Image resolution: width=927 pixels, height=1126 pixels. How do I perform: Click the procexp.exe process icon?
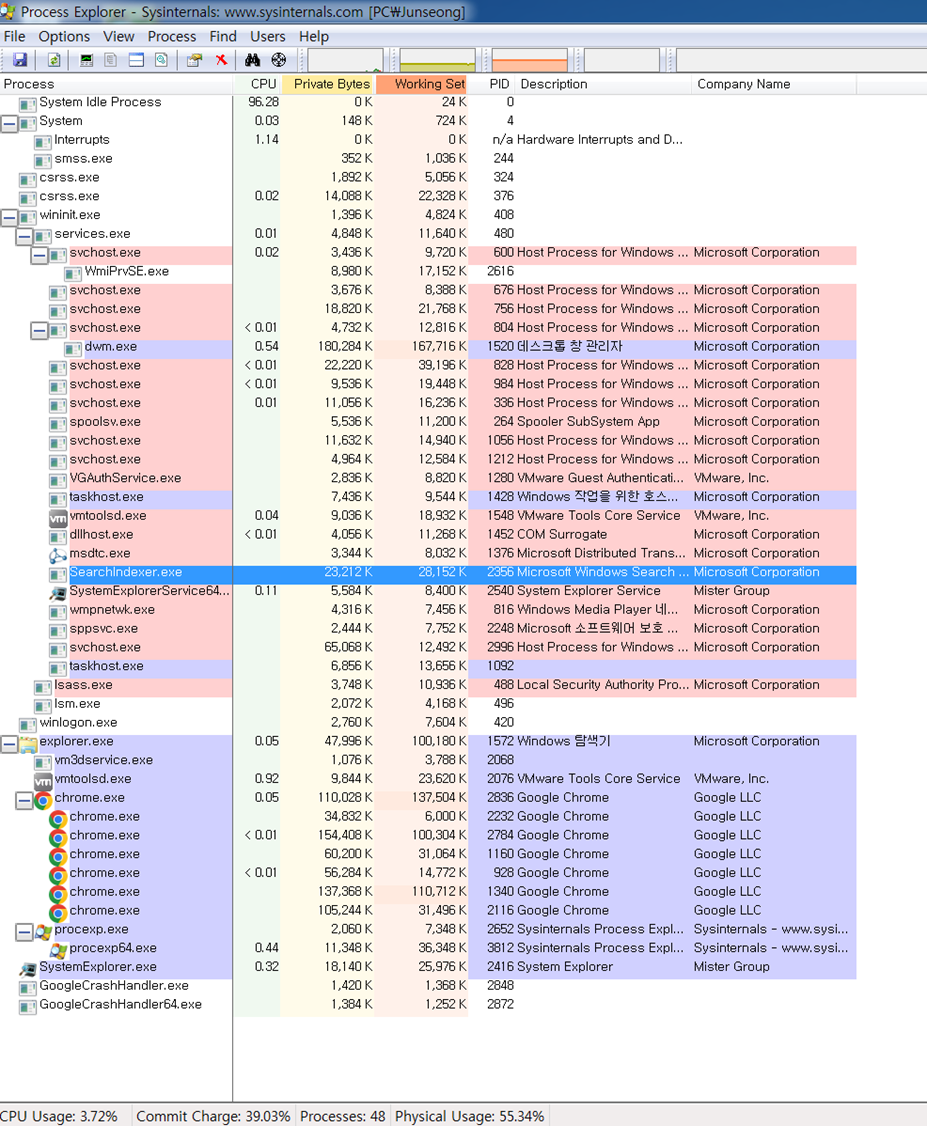point(43,931)
